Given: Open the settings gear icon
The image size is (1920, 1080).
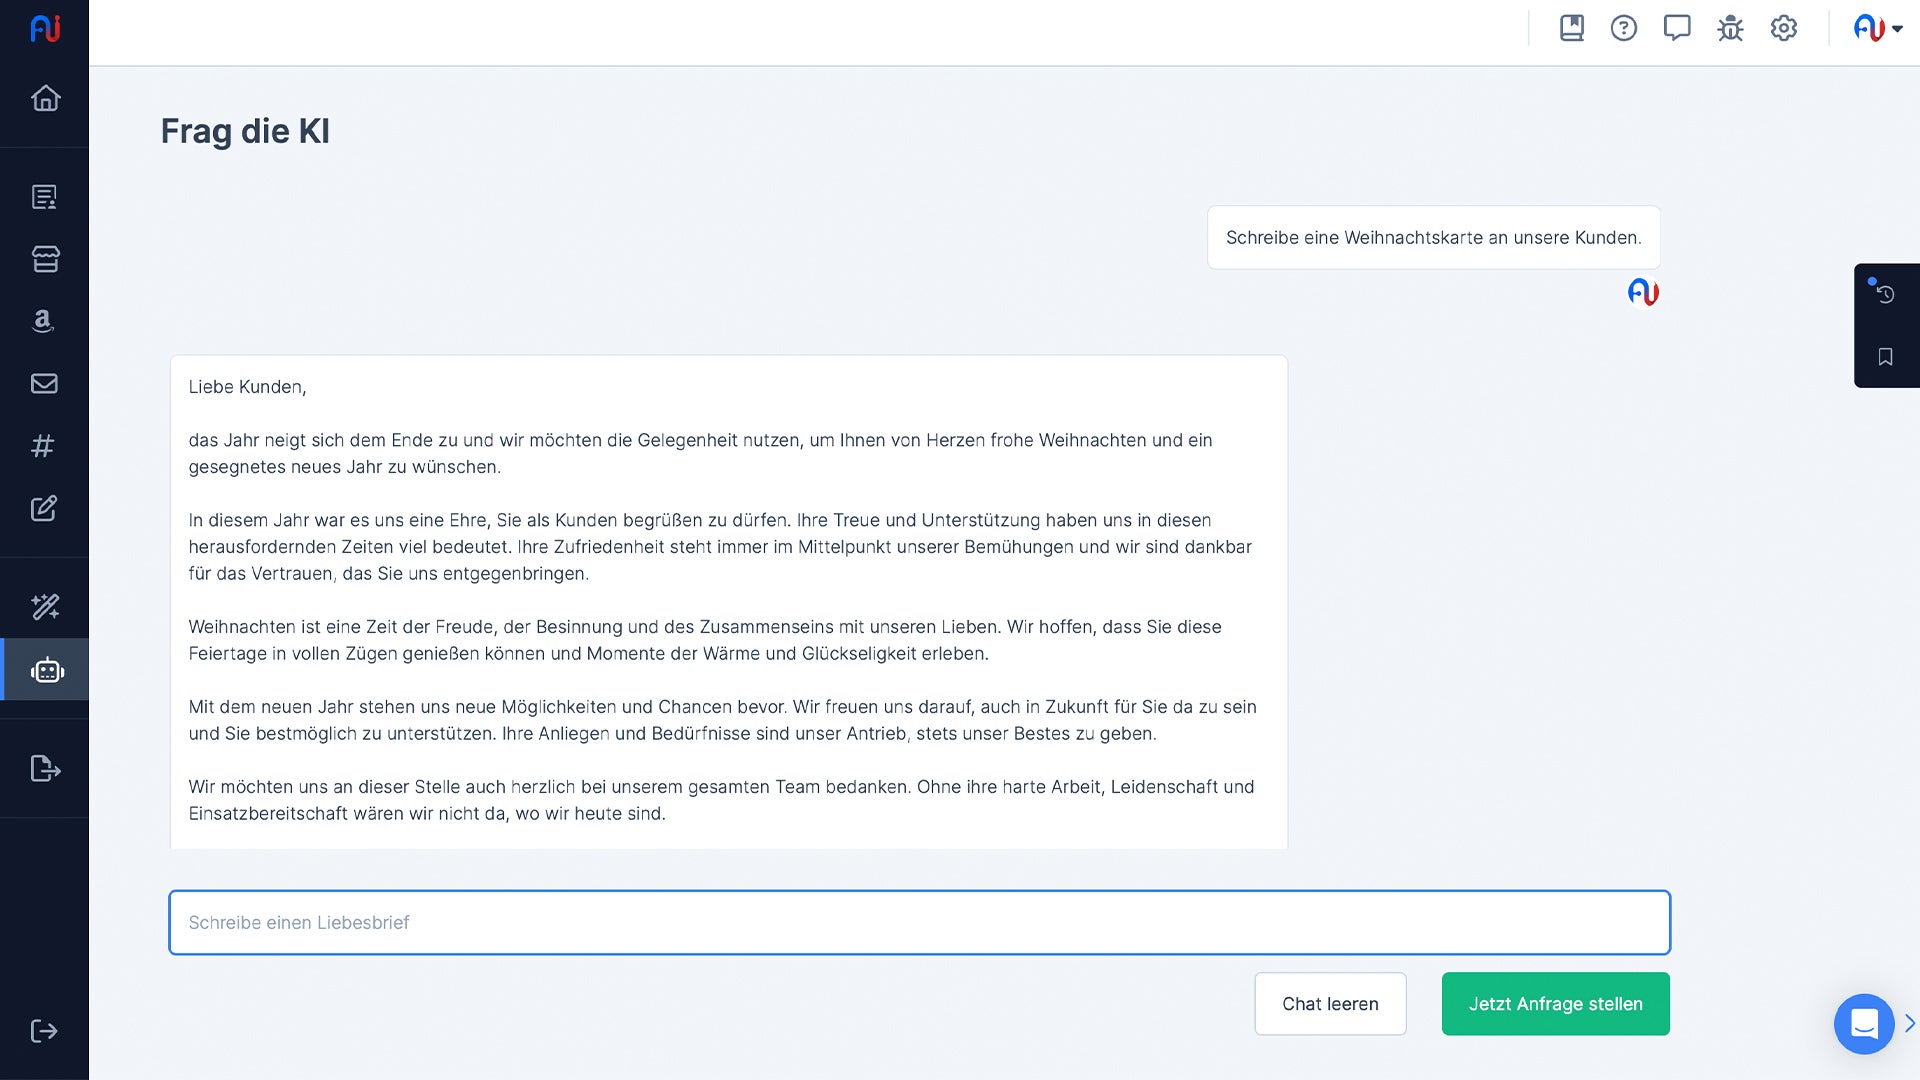Looking at the screenshot, I should pyautogui.click(x=1784, y=28).
